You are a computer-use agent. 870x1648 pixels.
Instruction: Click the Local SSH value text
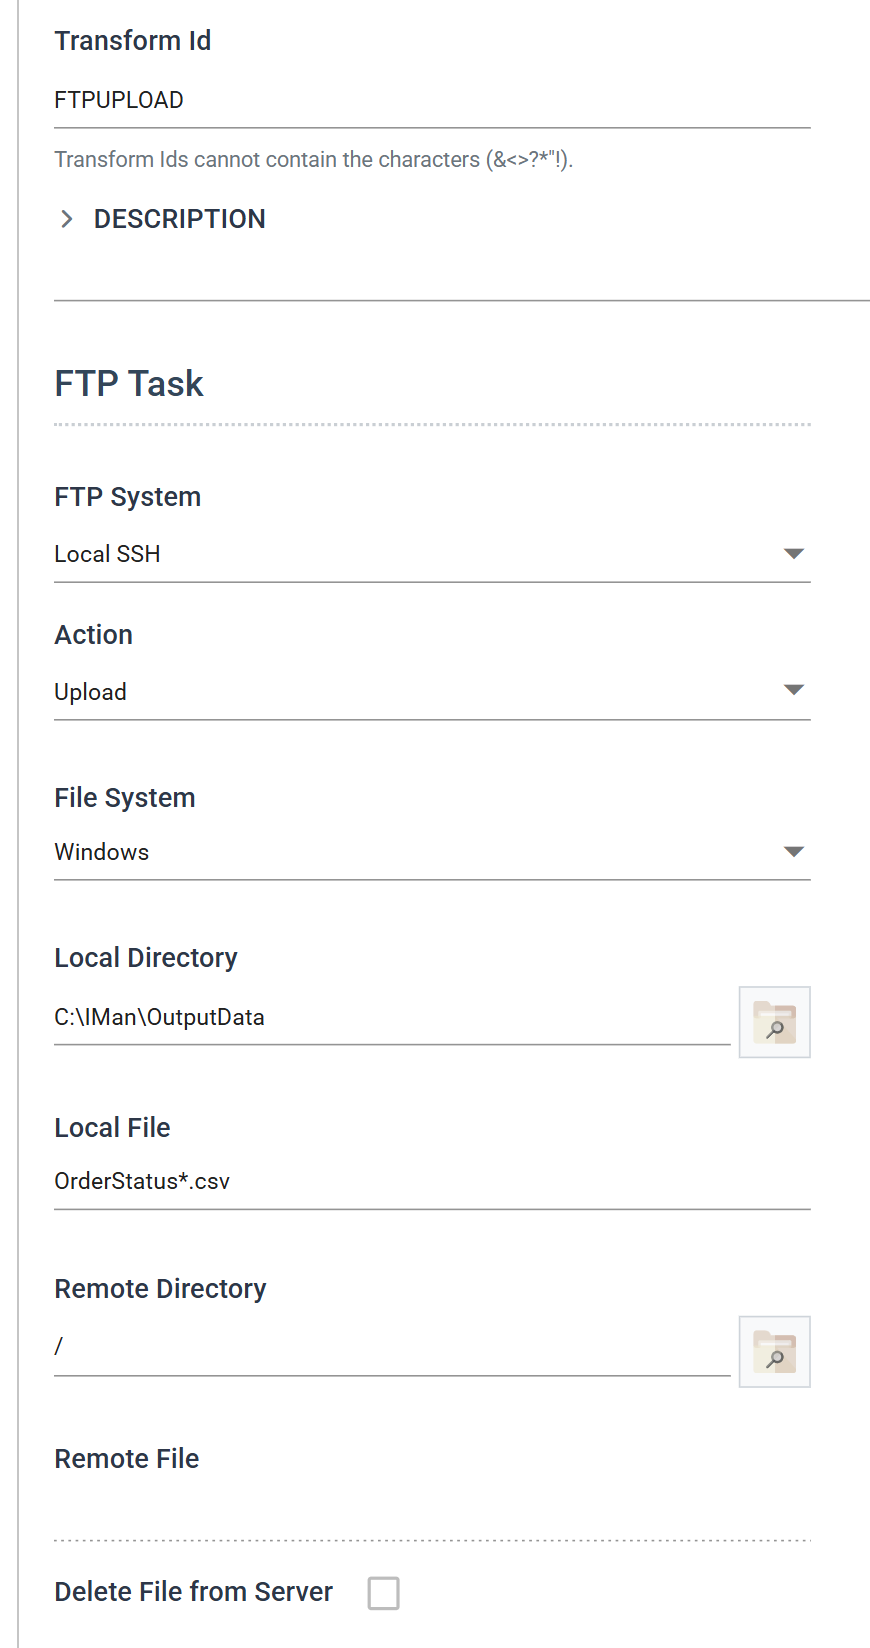click(108, 554)
